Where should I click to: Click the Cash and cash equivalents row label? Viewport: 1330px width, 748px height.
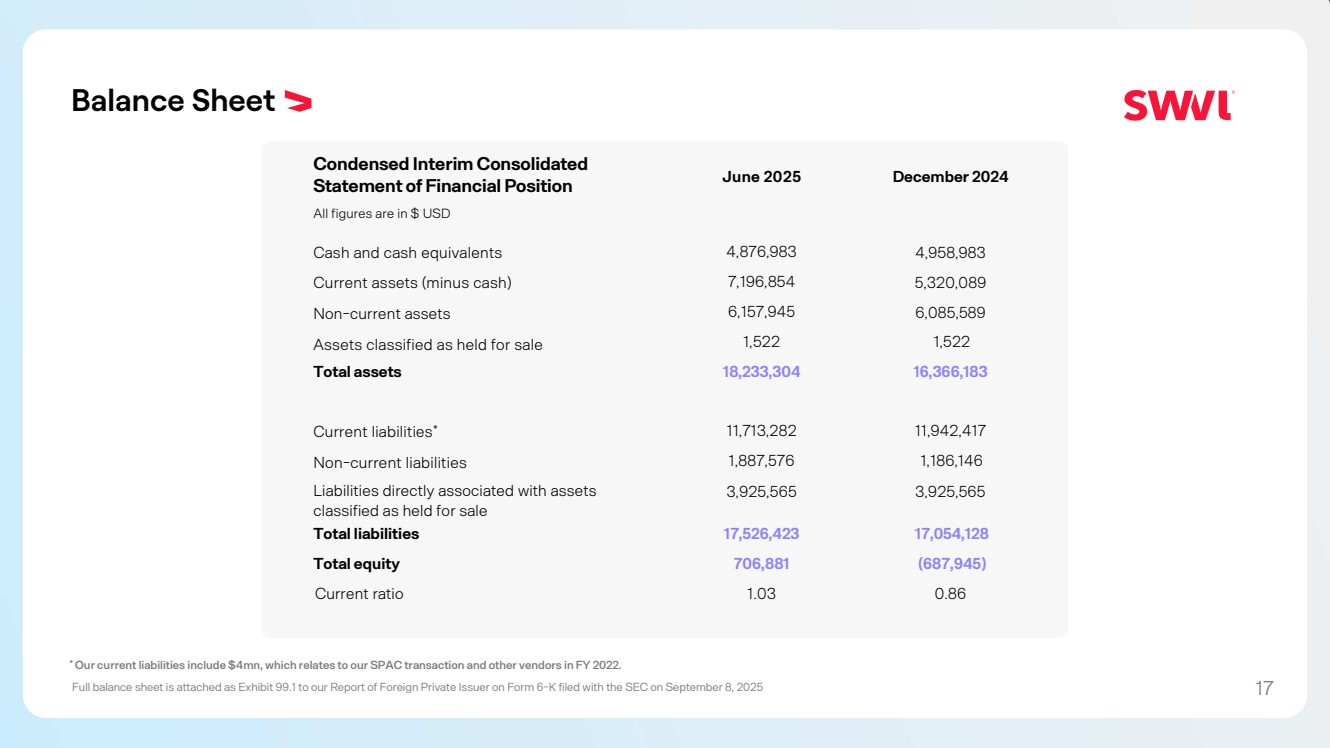click(x=407, y=253)
